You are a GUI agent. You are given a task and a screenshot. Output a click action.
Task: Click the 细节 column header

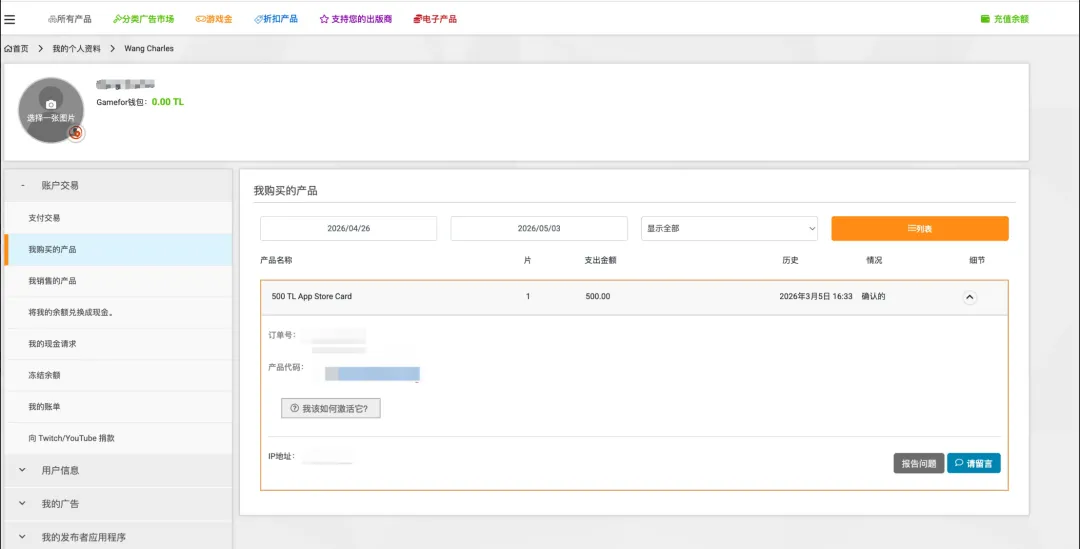pos(977,260)
